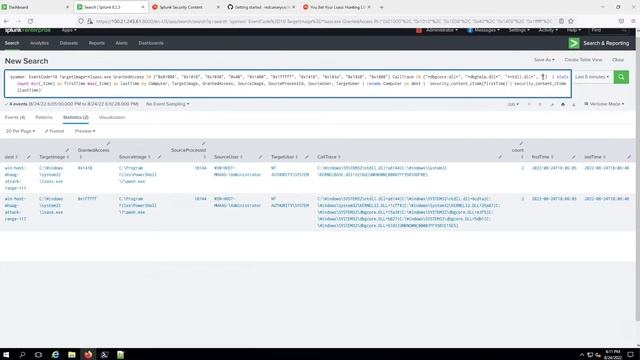The image size is (640, 360).
Task: Switch to the Dashboard browser tab
Action: [x=36, y=7]
